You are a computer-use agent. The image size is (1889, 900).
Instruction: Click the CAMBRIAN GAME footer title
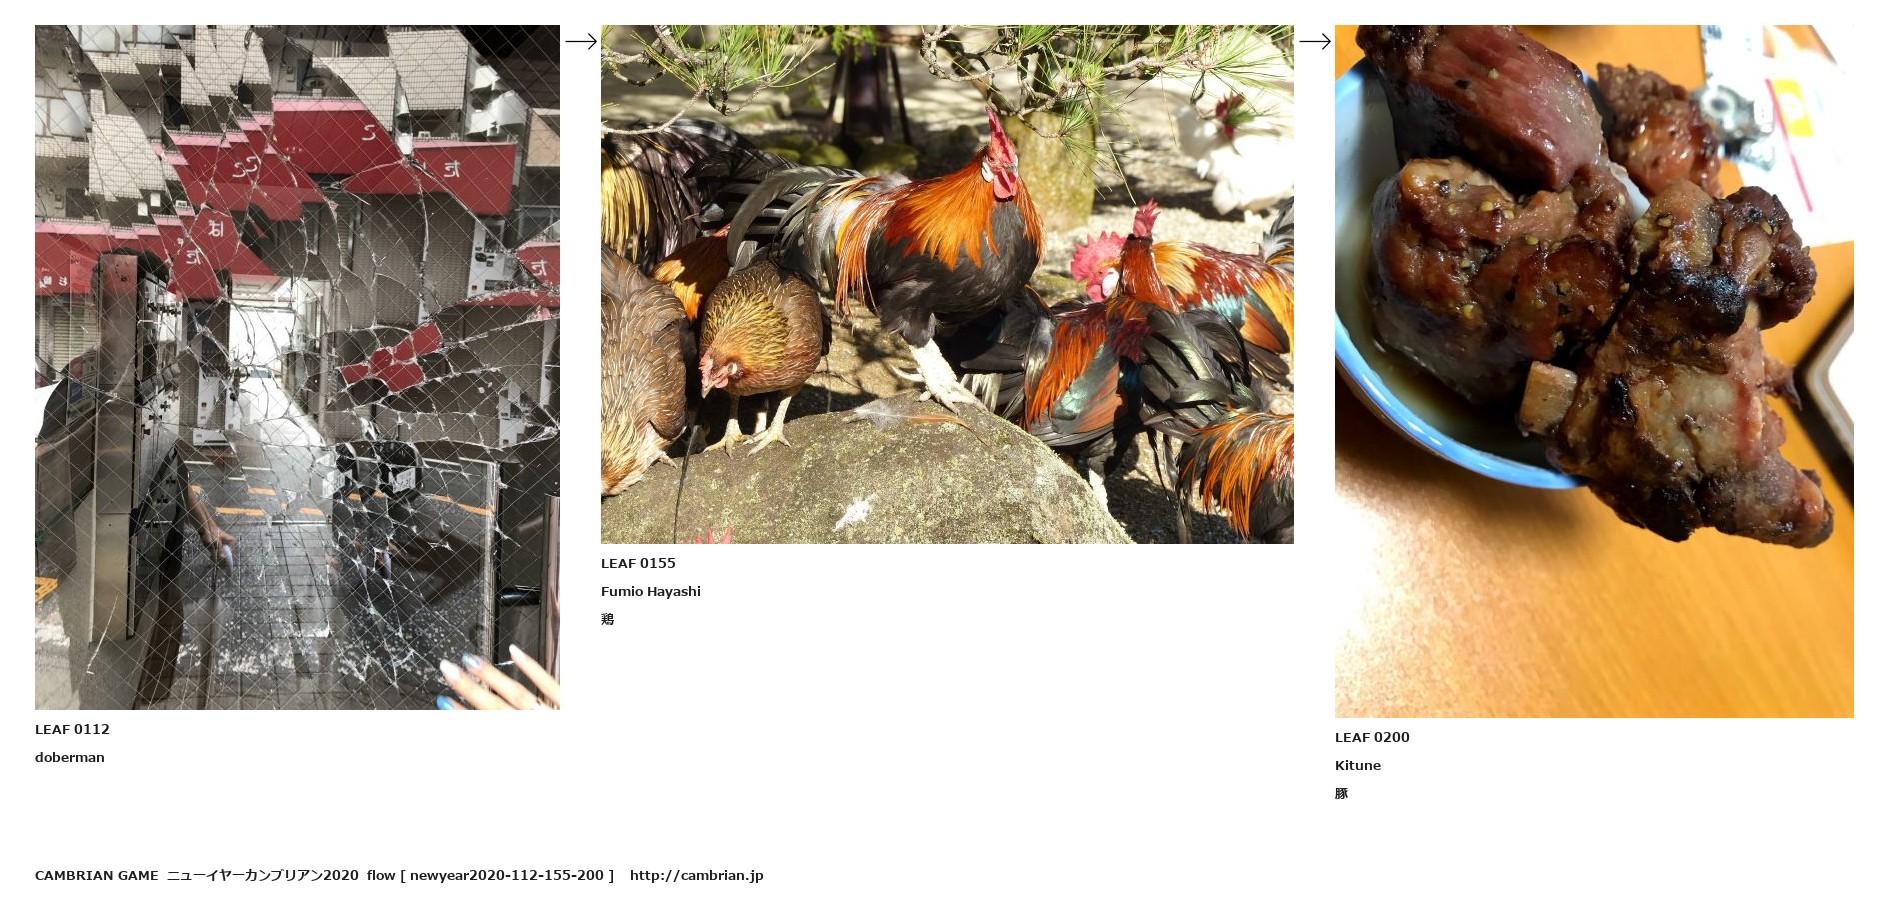pos(97,875)
